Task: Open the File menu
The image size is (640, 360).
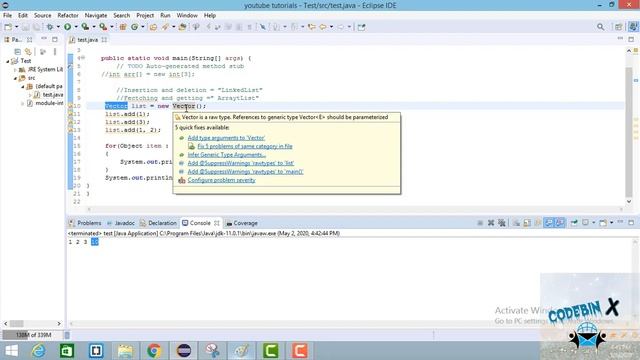Action: (x=7, y=16)
